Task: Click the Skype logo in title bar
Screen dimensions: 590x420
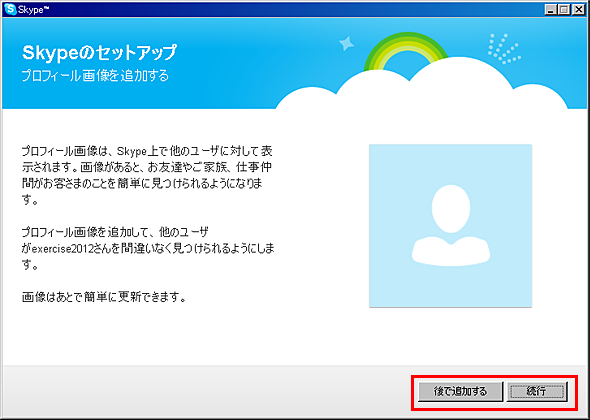Action: [x=10, y=10]
